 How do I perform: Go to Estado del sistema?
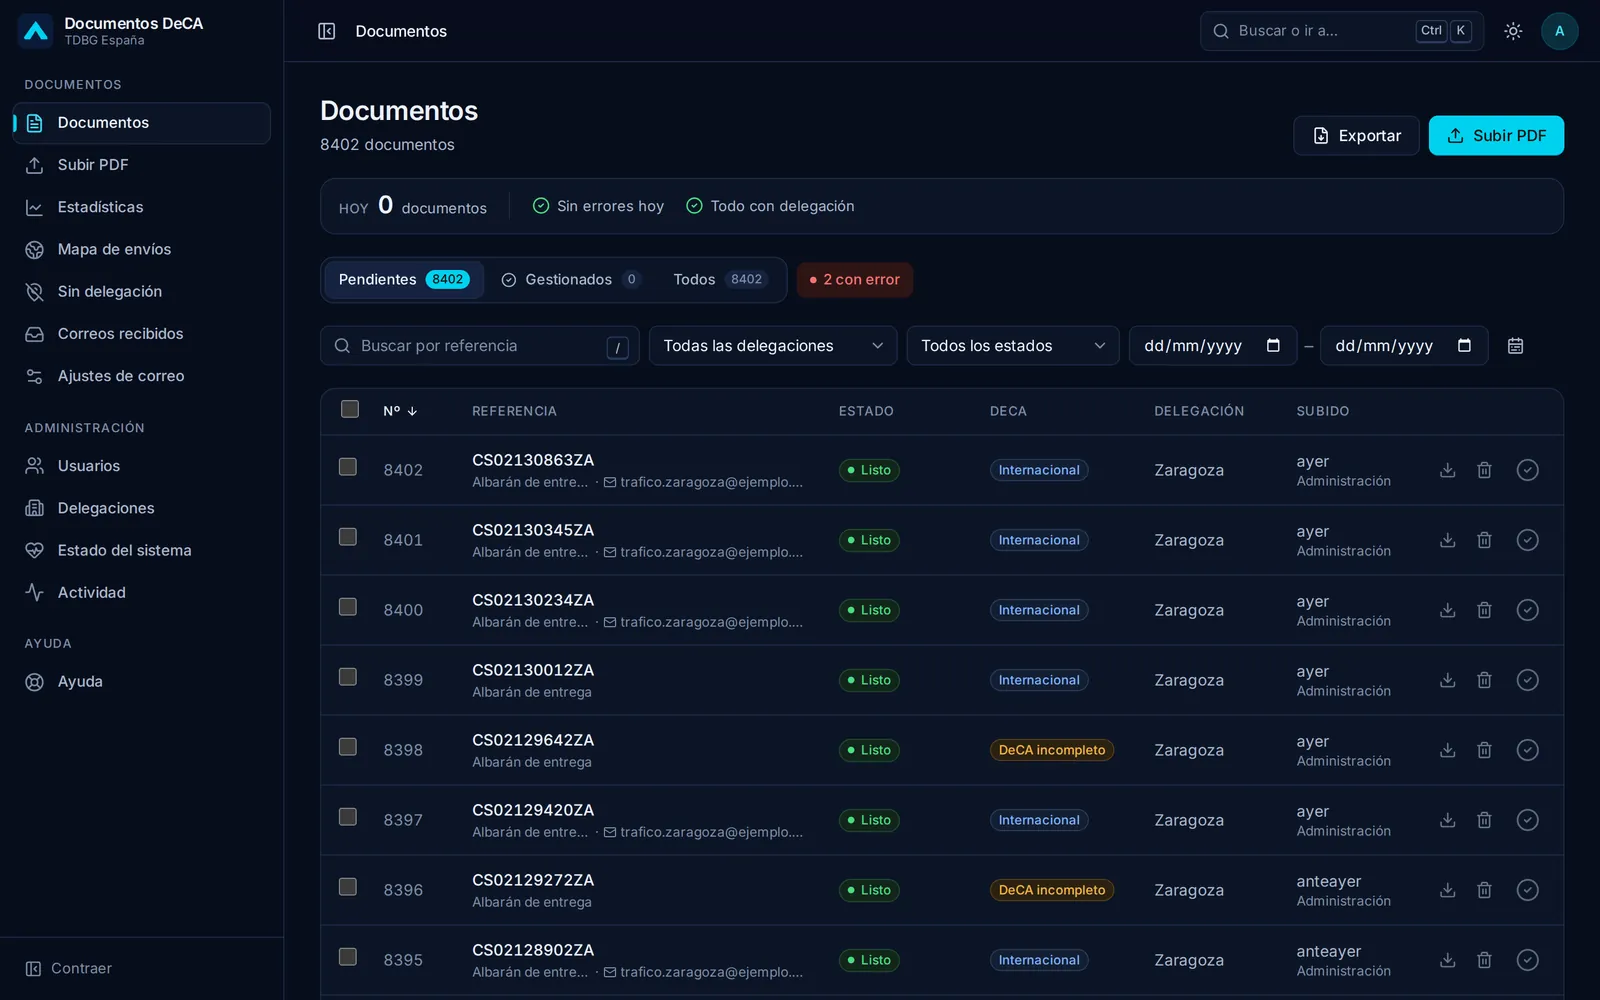click(x=142, y=550)
